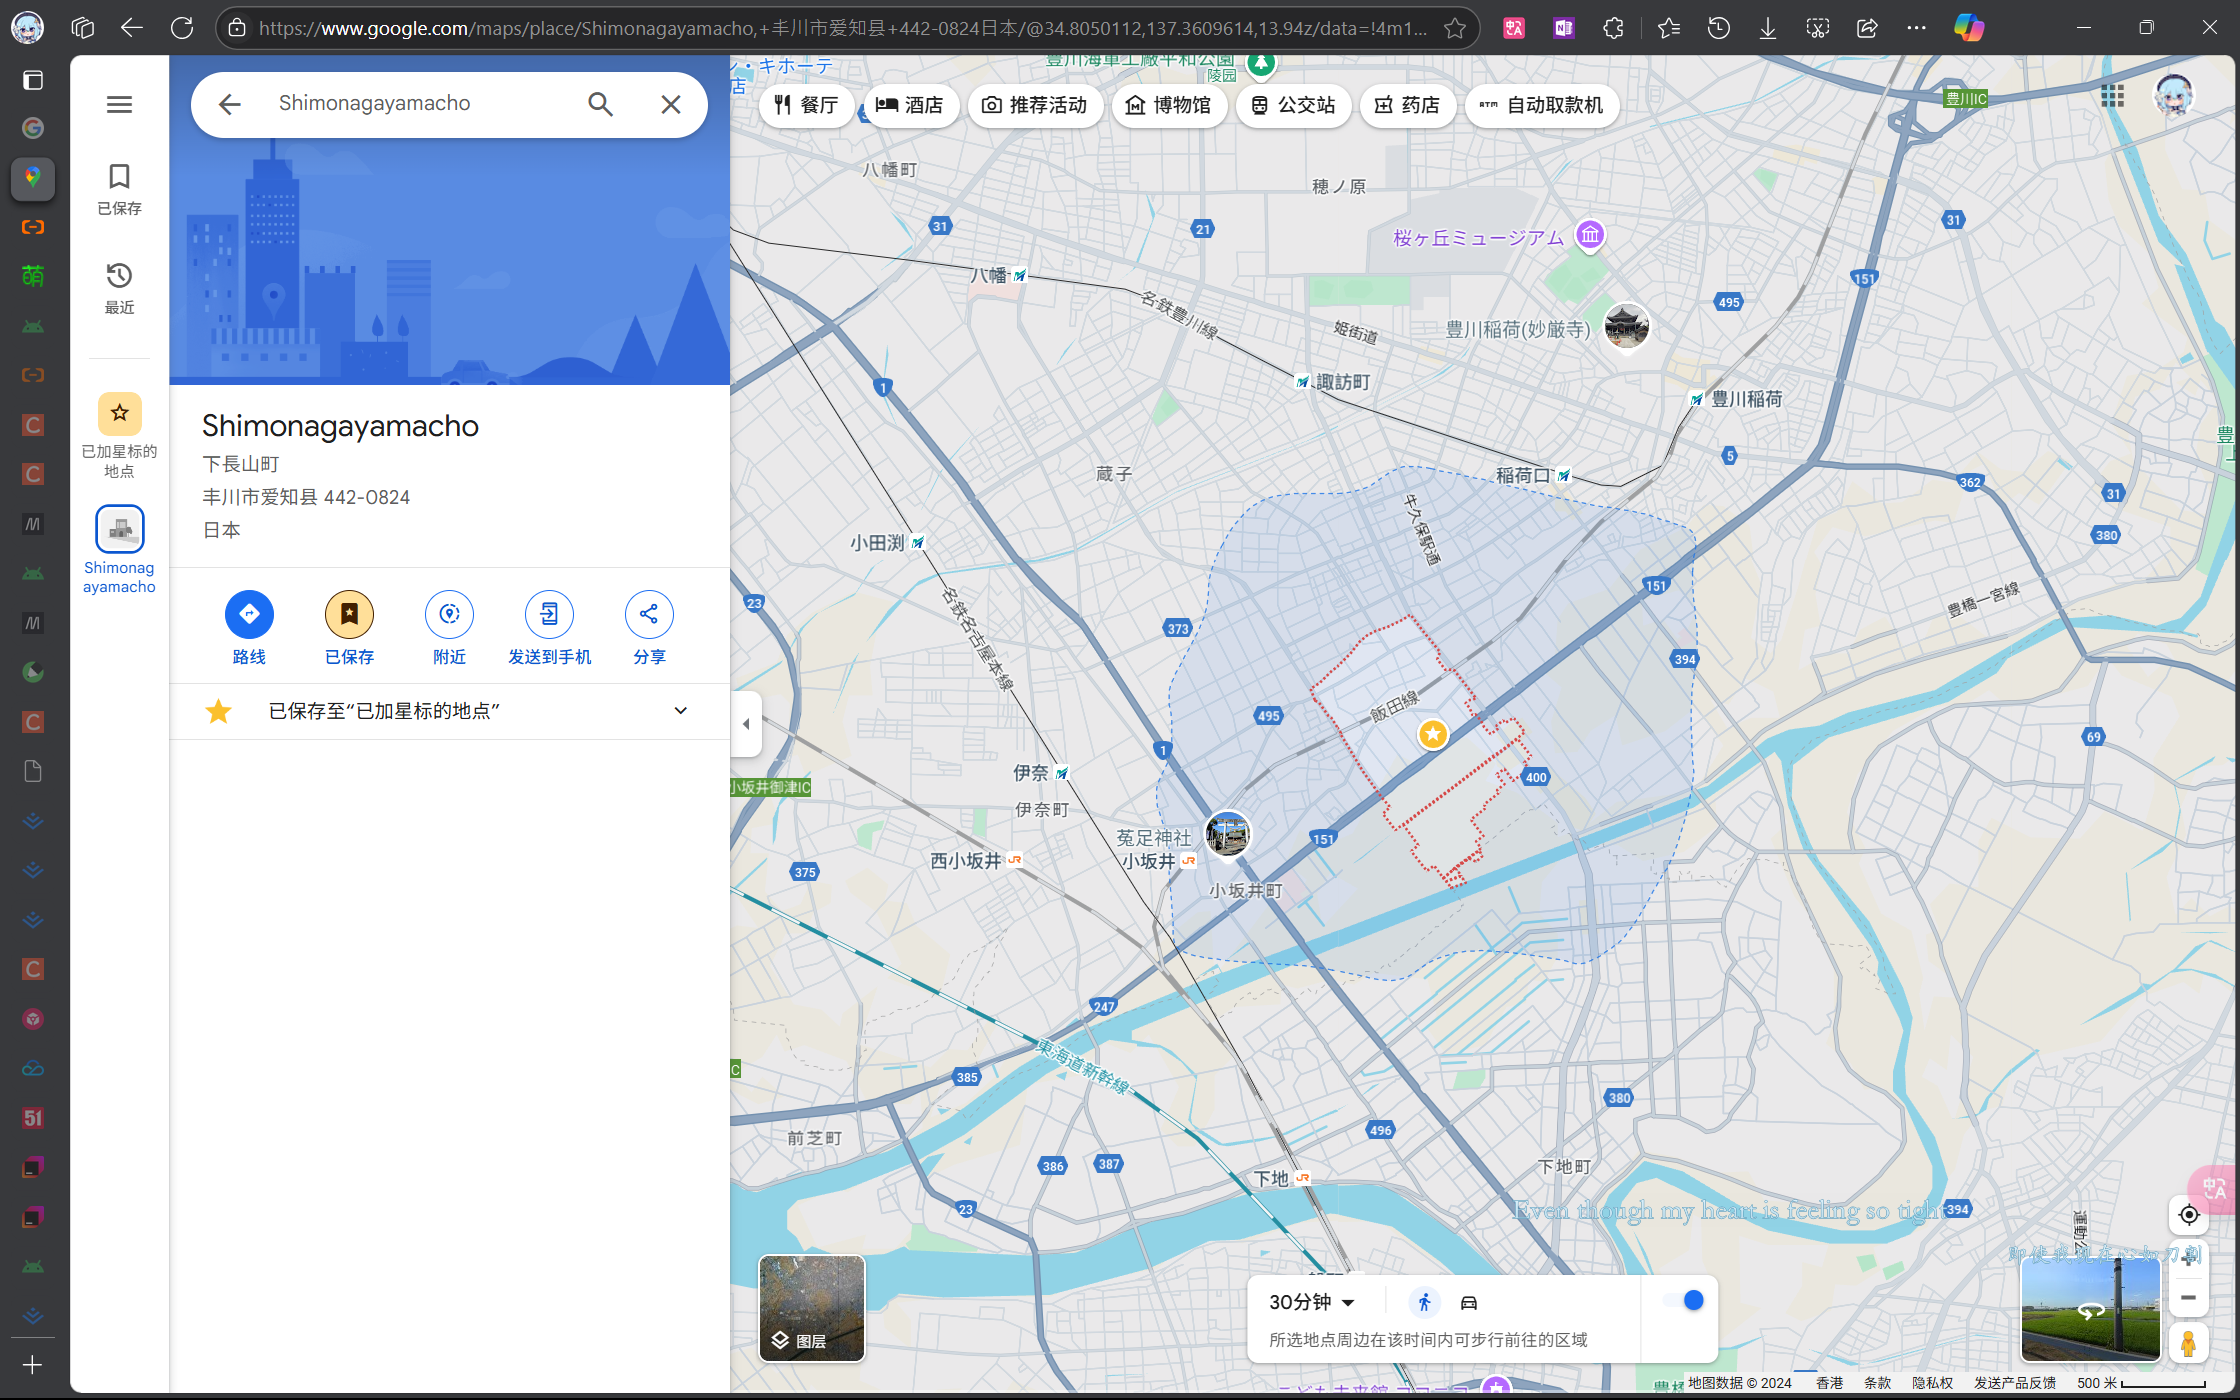Image resolution: width=2240 pixels, height=1400 pixels.
Task: Clear the search with X icon
Action: click(x=671, y=104)
